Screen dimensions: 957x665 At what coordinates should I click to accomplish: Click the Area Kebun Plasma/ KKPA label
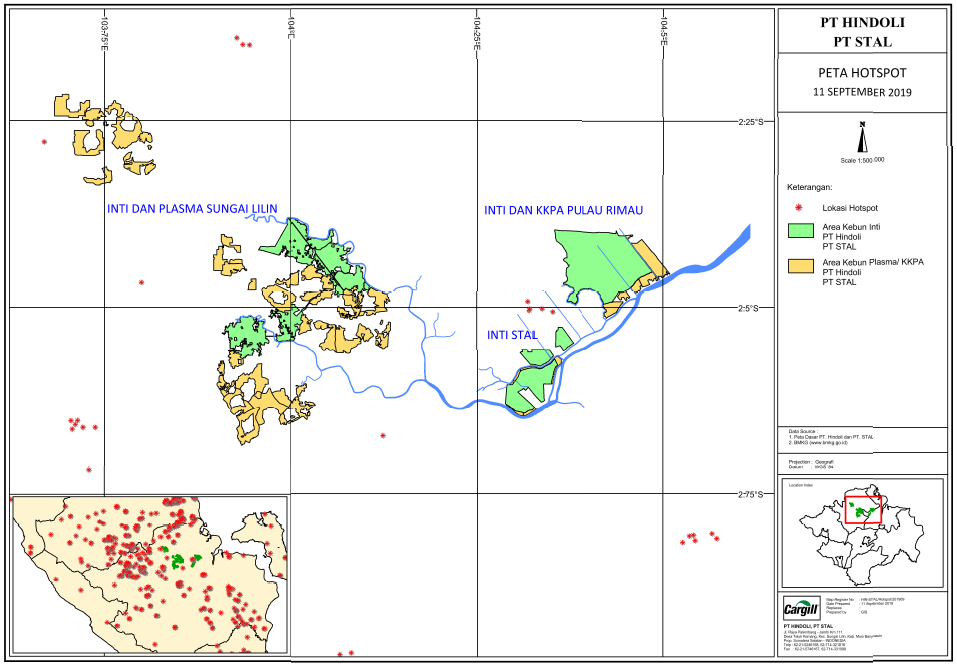[873, 262]
